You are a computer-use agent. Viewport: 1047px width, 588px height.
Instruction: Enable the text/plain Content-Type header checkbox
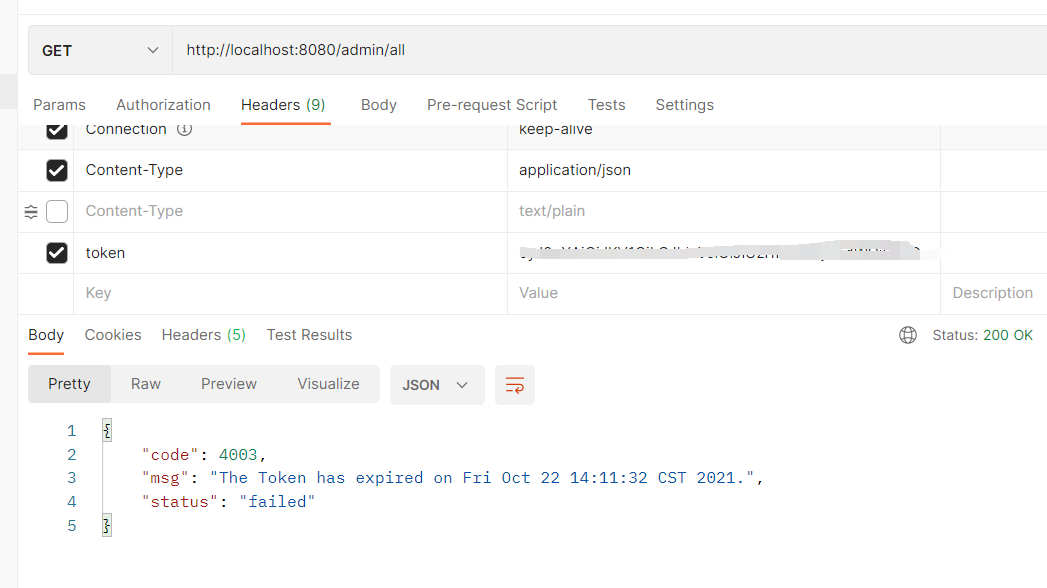[57, 211]
